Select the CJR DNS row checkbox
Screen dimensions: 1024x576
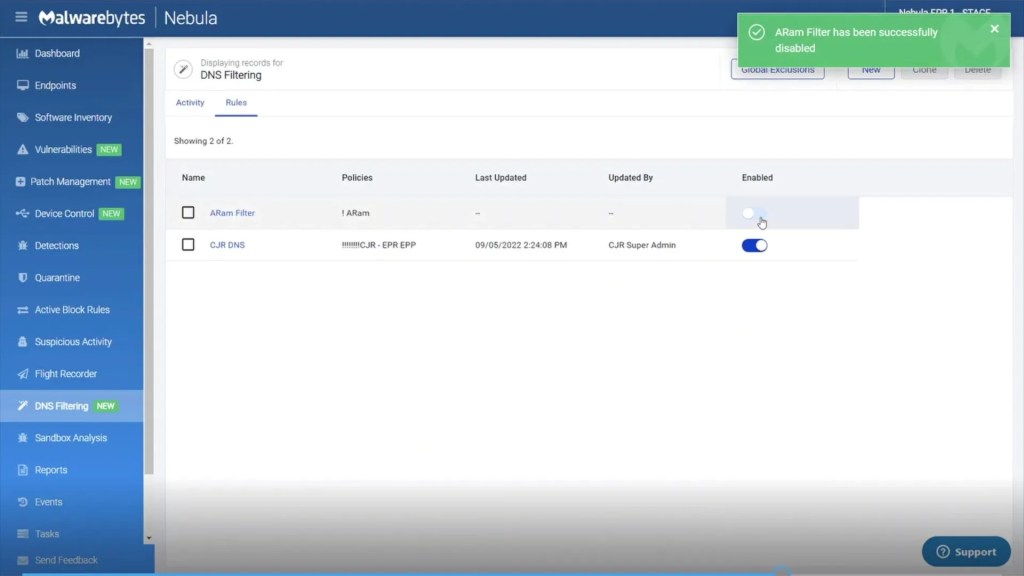tap(188, 244)
